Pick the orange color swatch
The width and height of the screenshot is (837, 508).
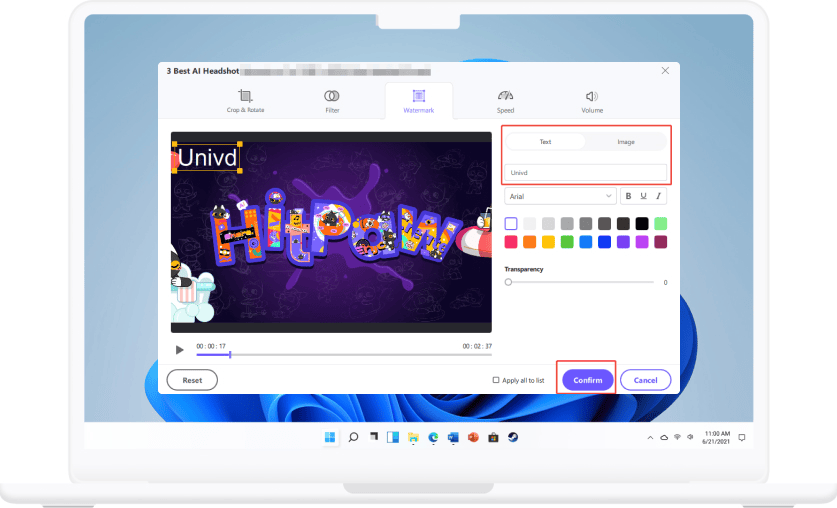pyautogui.click(x=530, y=242)
